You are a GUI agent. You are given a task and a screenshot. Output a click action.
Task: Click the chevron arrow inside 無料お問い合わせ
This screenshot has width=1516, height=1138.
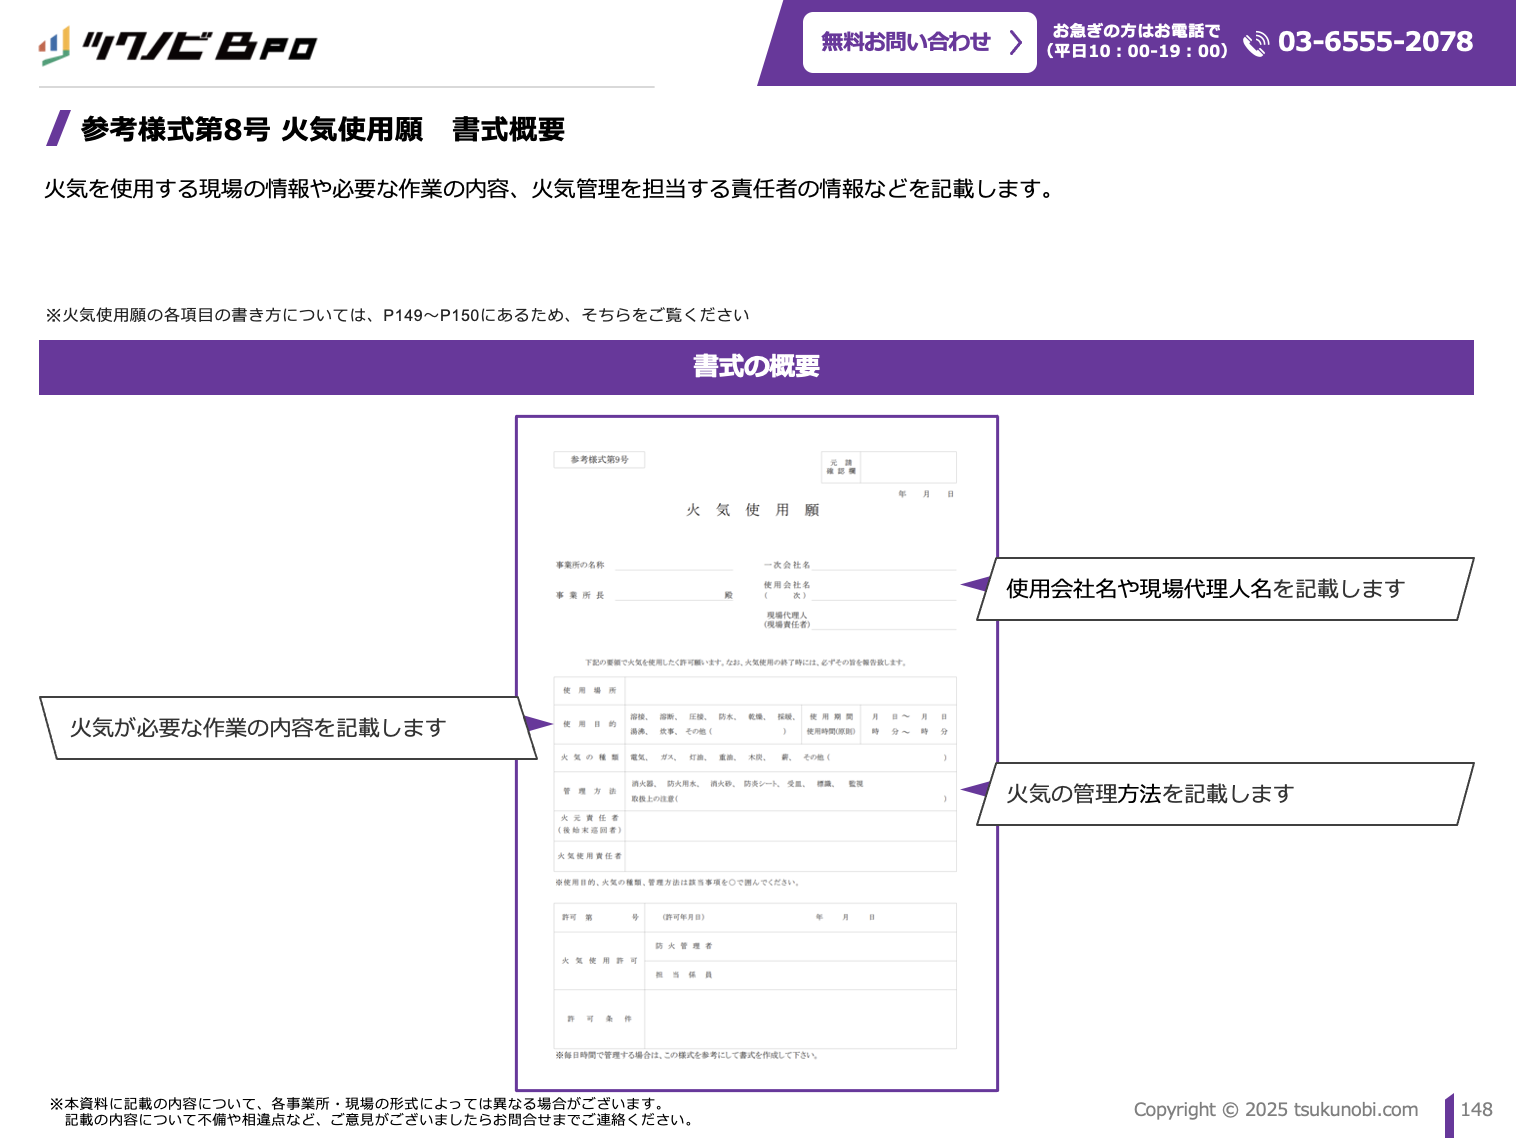(1016, 42)
